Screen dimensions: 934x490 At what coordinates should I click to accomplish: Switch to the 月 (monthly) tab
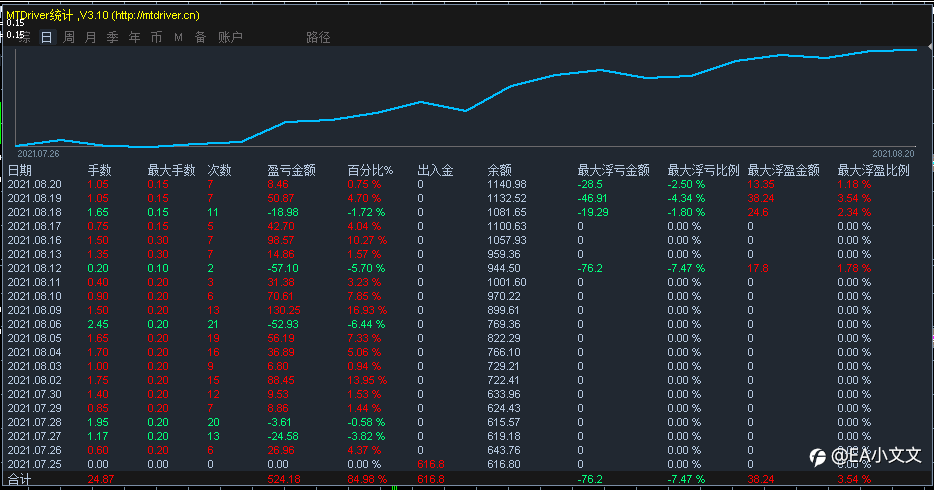click(91, 38)
